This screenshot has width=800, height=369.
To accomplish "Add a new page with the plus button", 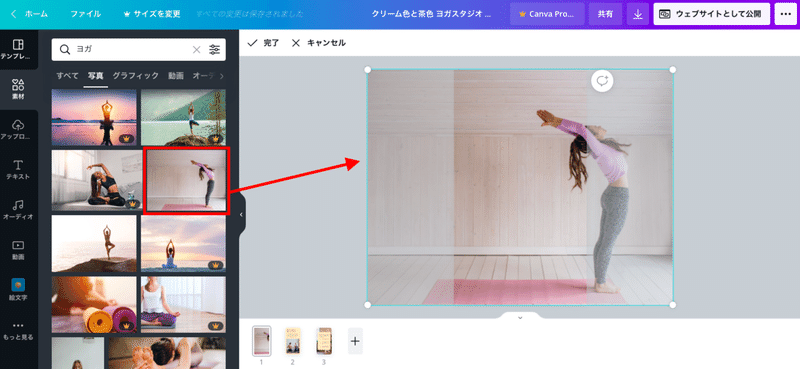I will pyautogui.click(x=355, y=341).
